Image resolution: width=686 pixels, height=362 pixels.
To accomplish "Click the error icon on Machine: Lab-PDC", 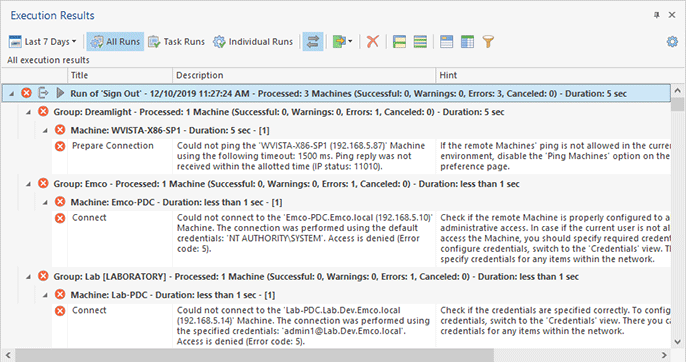I will point(60,295).
